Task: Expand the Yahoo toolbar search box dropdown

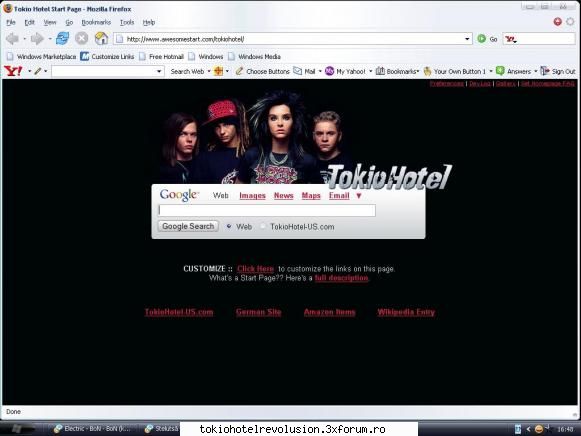Action: tap(159, 71)
